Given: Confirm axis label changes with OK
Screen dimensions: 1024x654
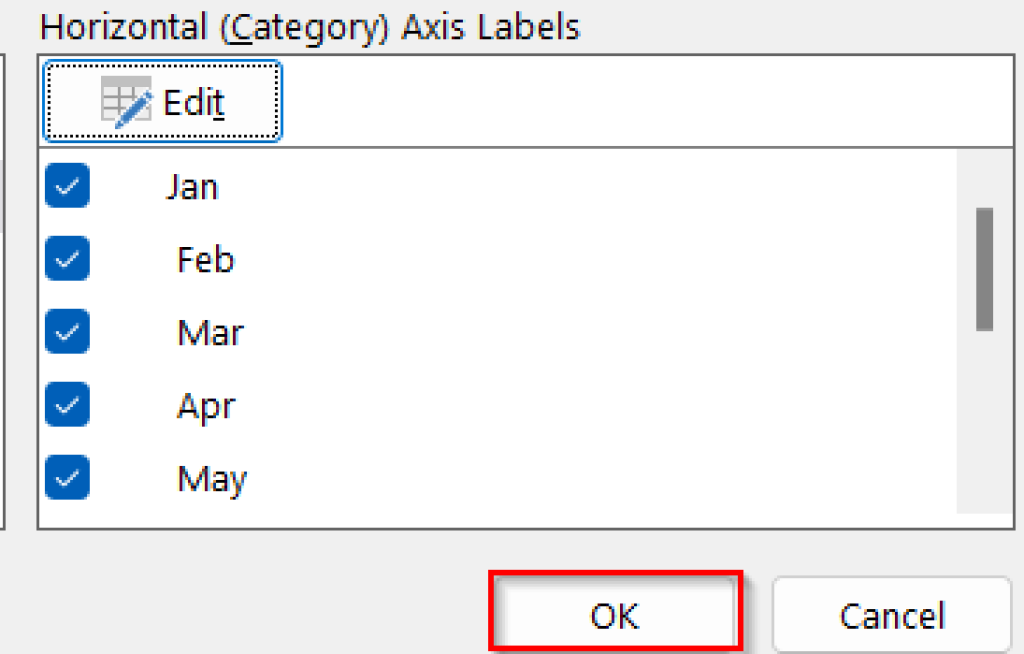Looking at the screenshot, I should pyautogui.click(x=615, y=614).
